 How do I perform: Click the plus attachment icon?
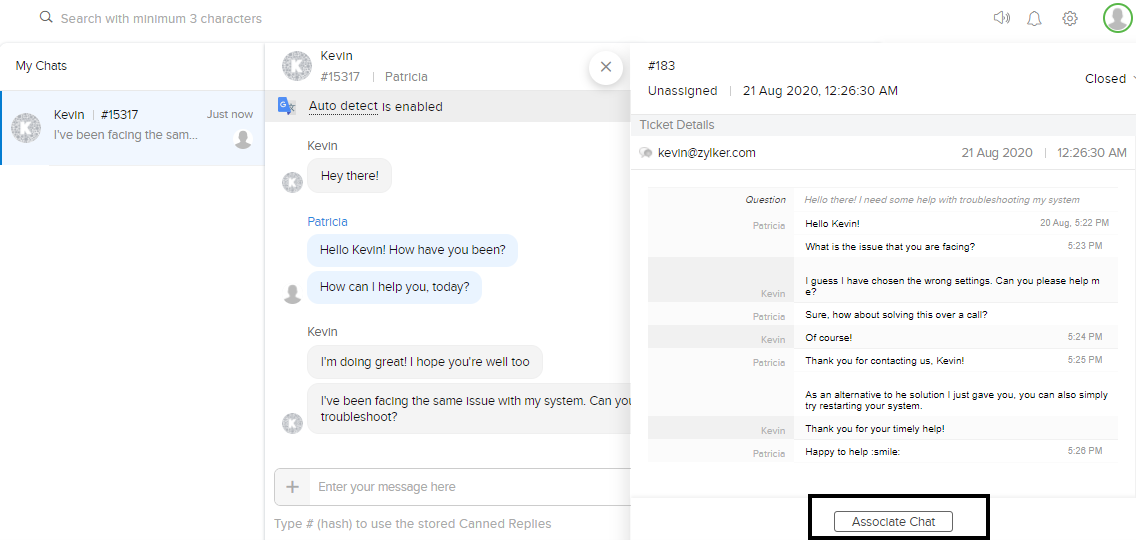click(292, 487)
